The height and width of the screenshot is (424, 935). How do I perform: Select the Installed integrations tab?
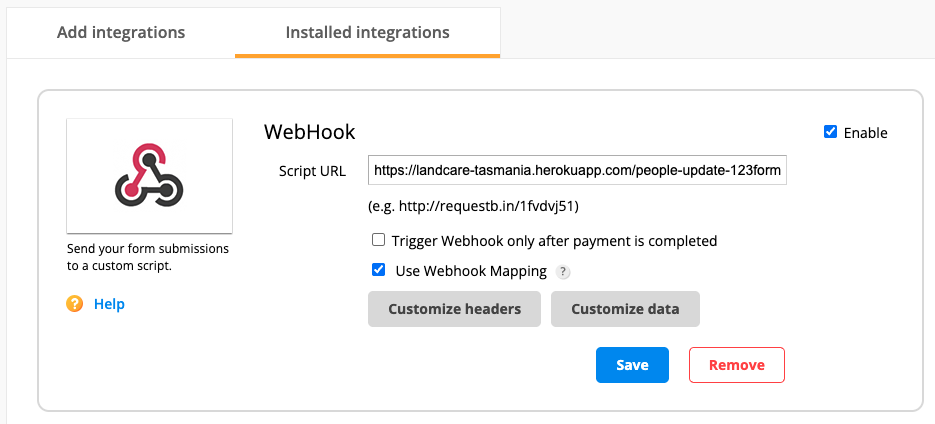(367, 32)
